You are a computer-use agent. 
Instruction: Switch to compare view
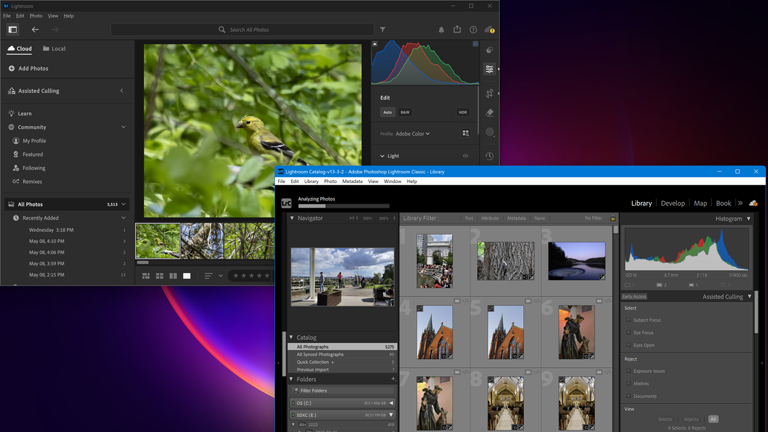click(x=173, y=276)
